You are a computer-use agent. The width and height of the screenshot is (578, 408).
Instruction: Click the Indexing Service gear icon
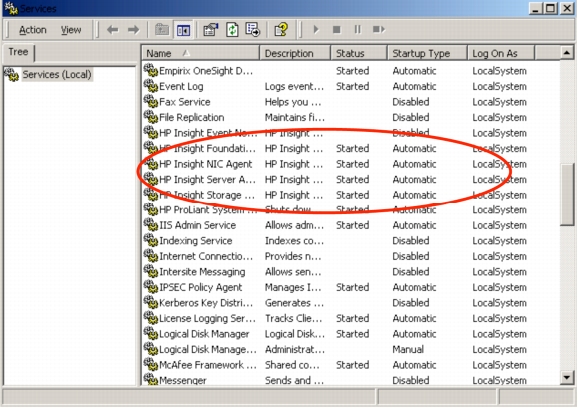(x=151, y=240)
